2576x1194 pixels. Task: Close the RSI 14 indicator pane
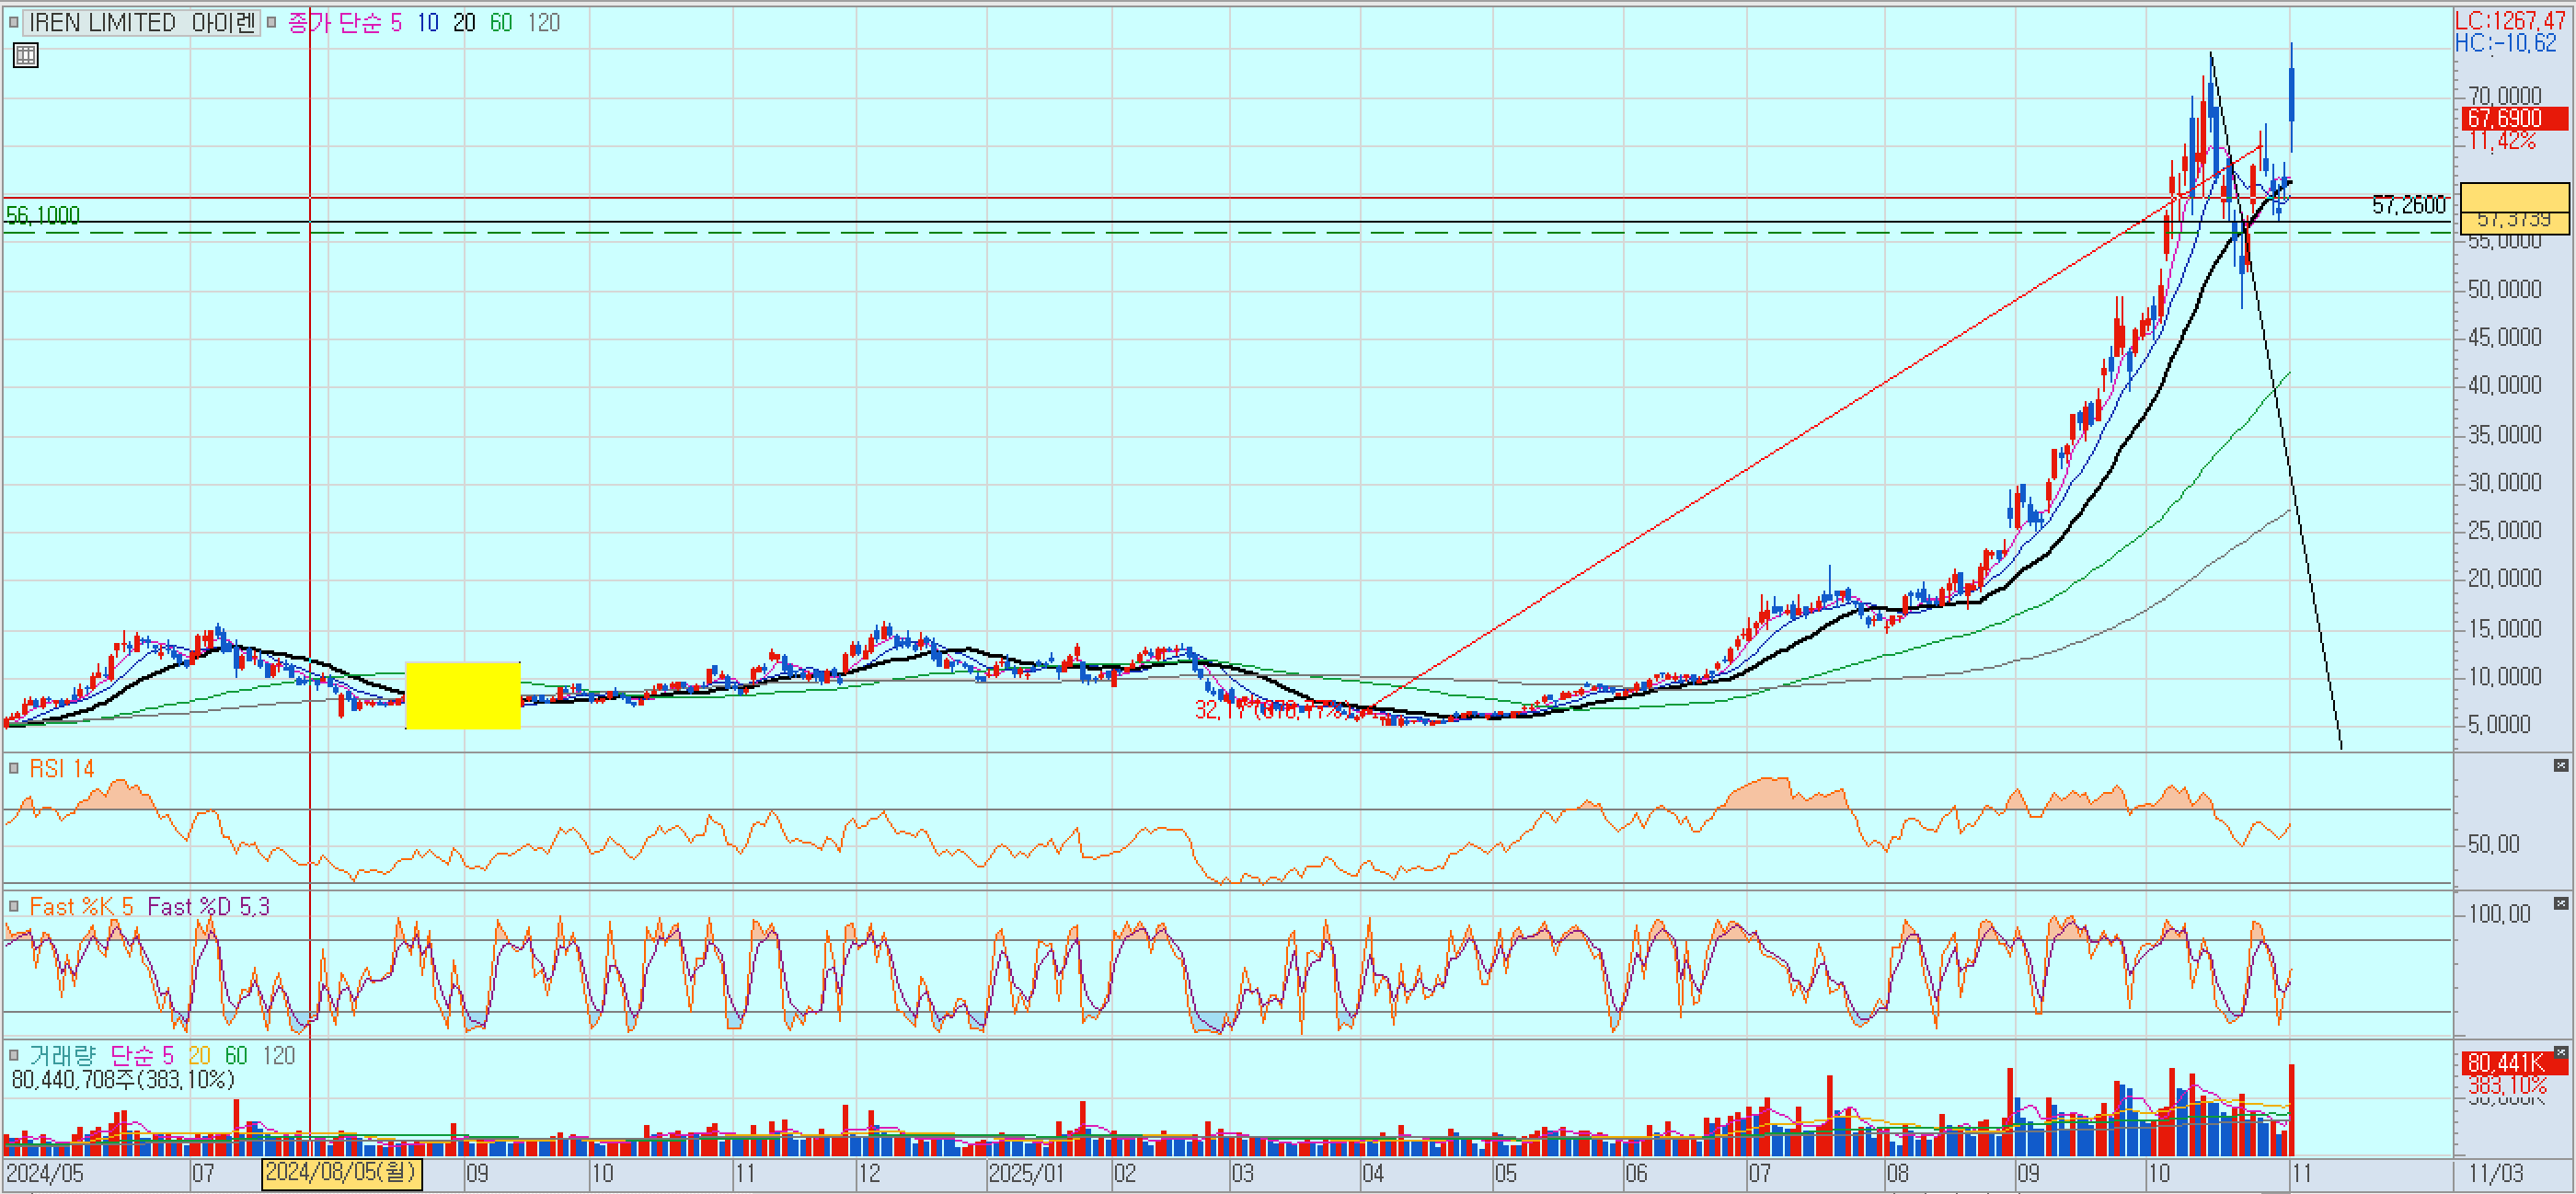pyautogui.click(x=2560, y=765)
